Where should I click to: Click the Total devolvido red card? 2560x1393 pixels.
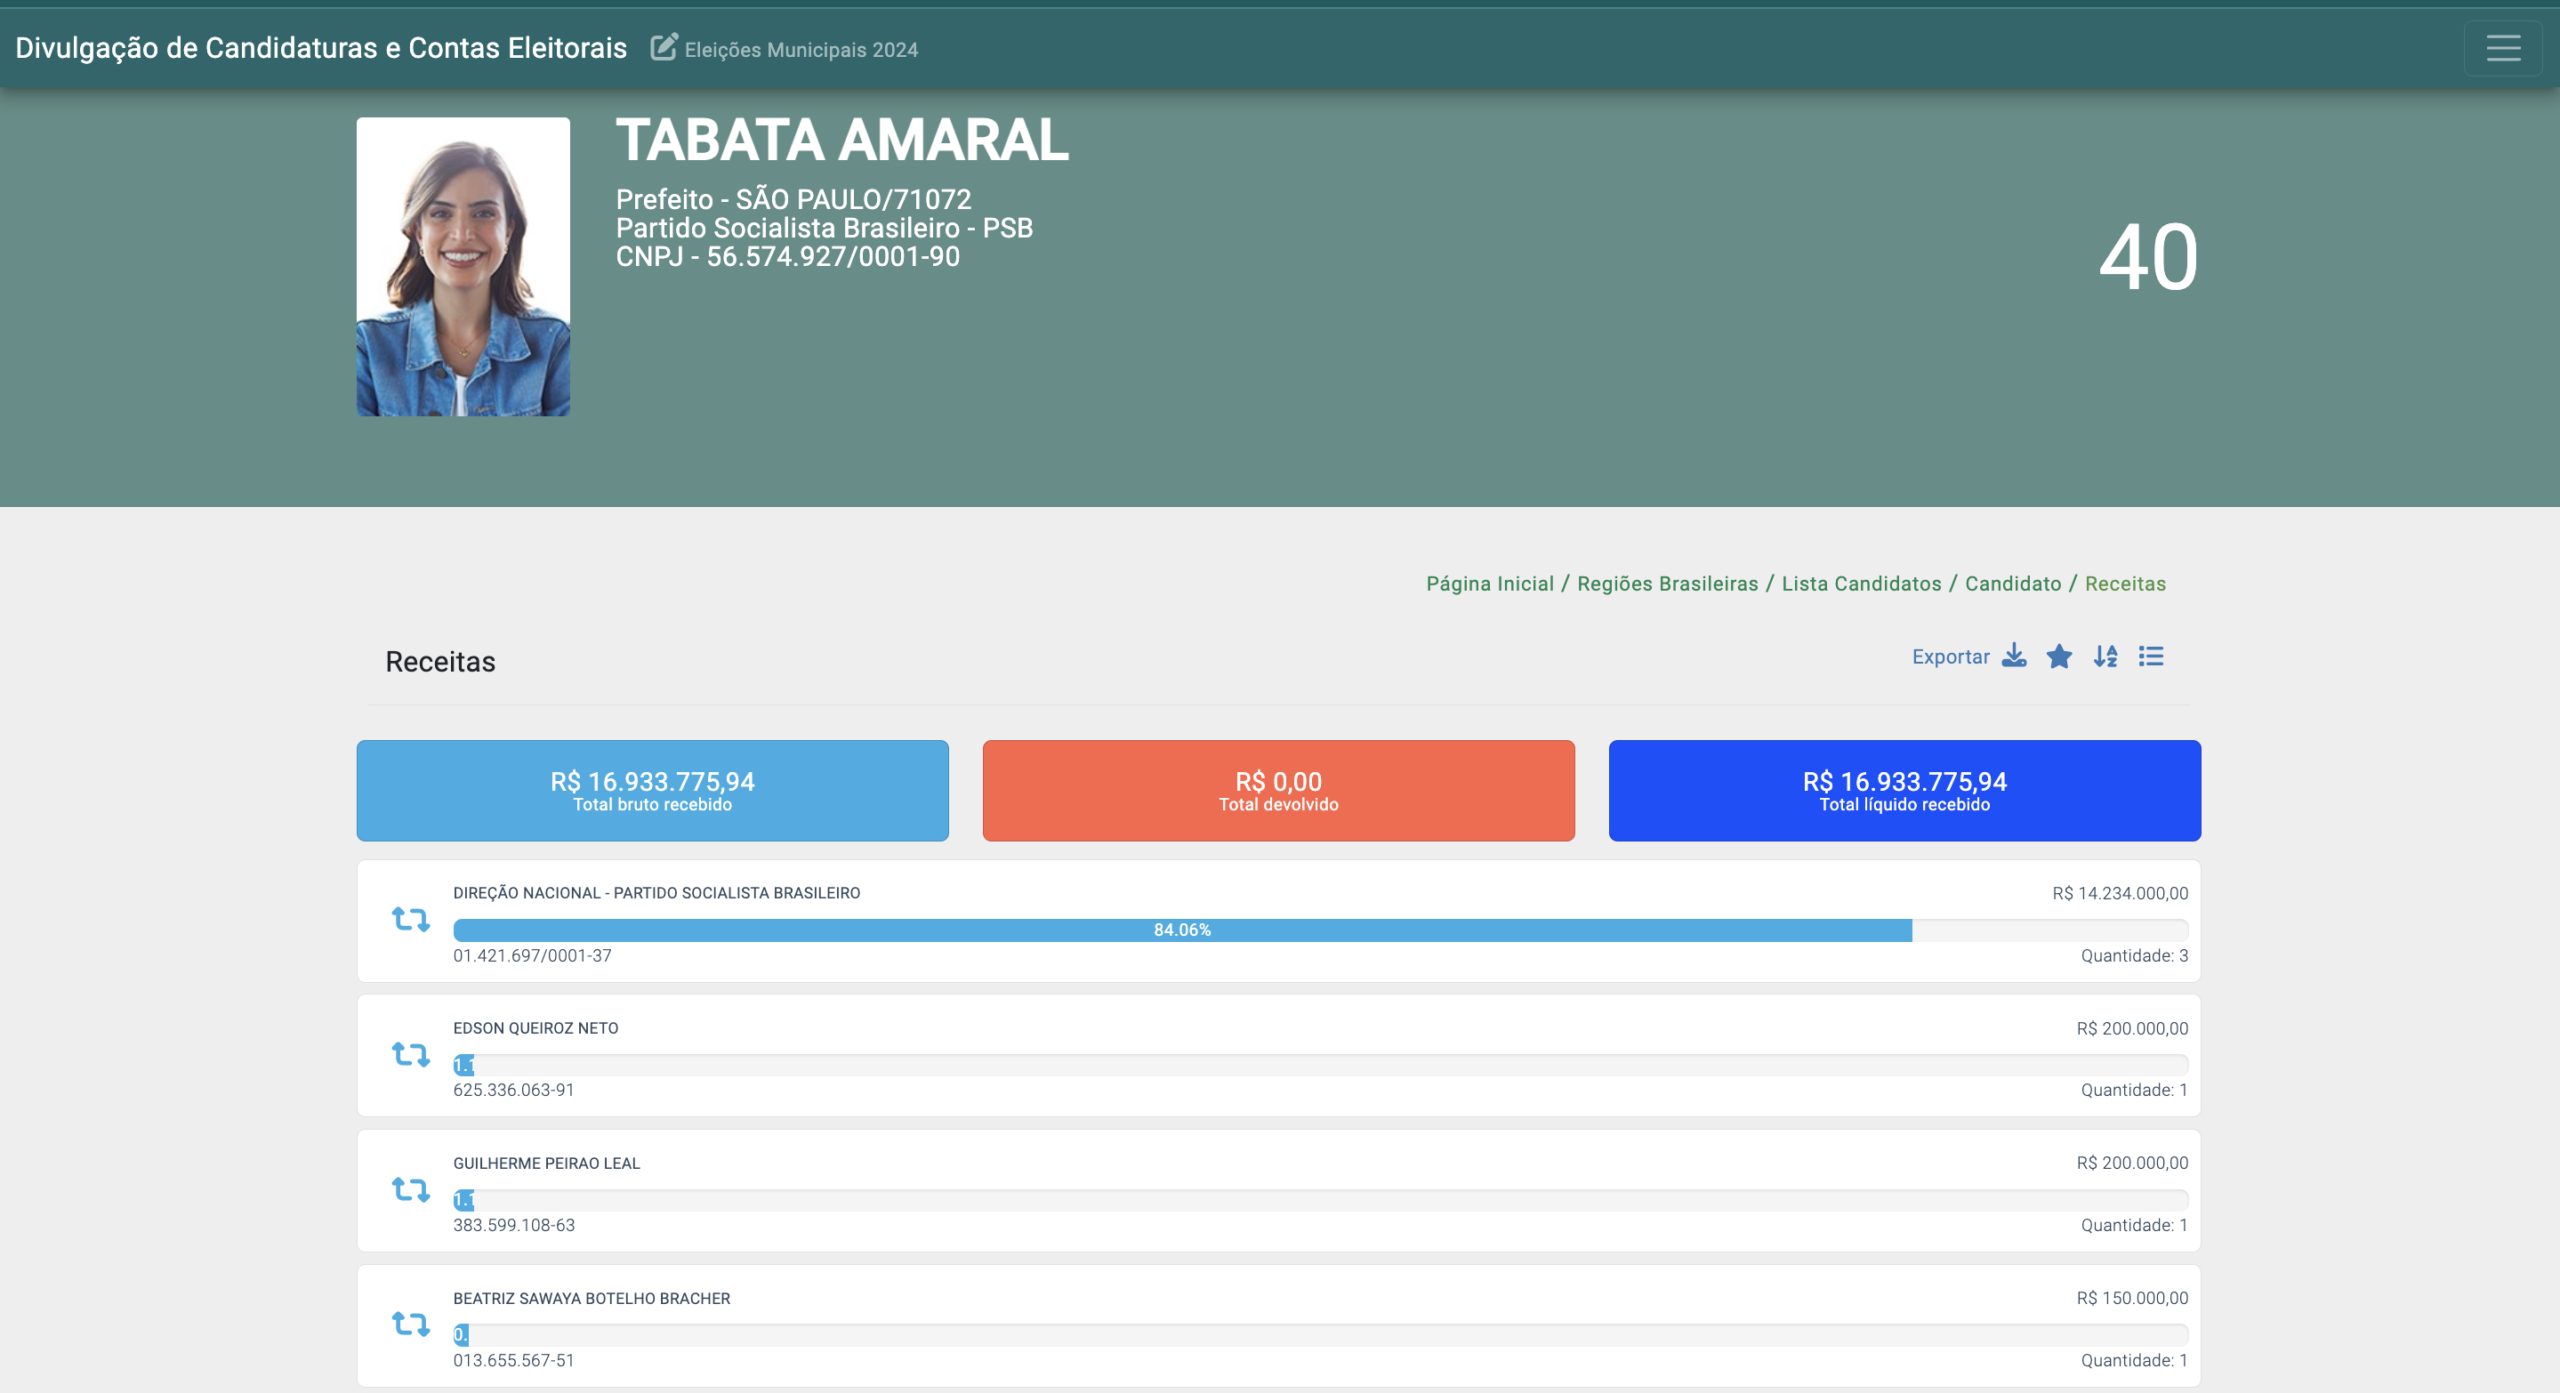[1278, 790]
